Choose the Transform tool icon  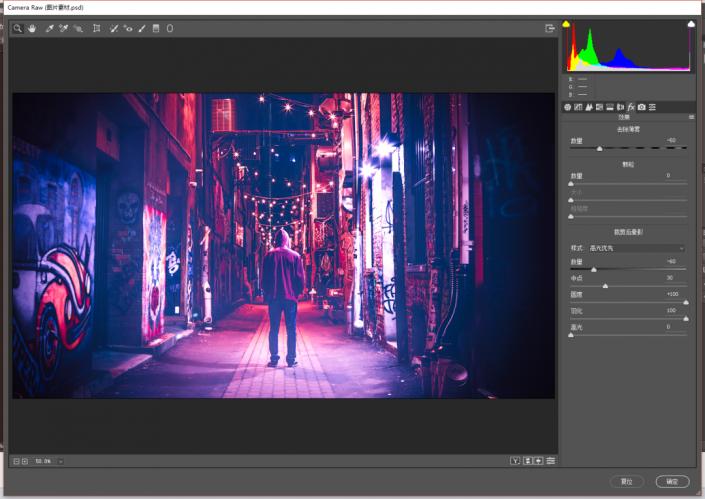pyautogui.click(x=96, y=28)
